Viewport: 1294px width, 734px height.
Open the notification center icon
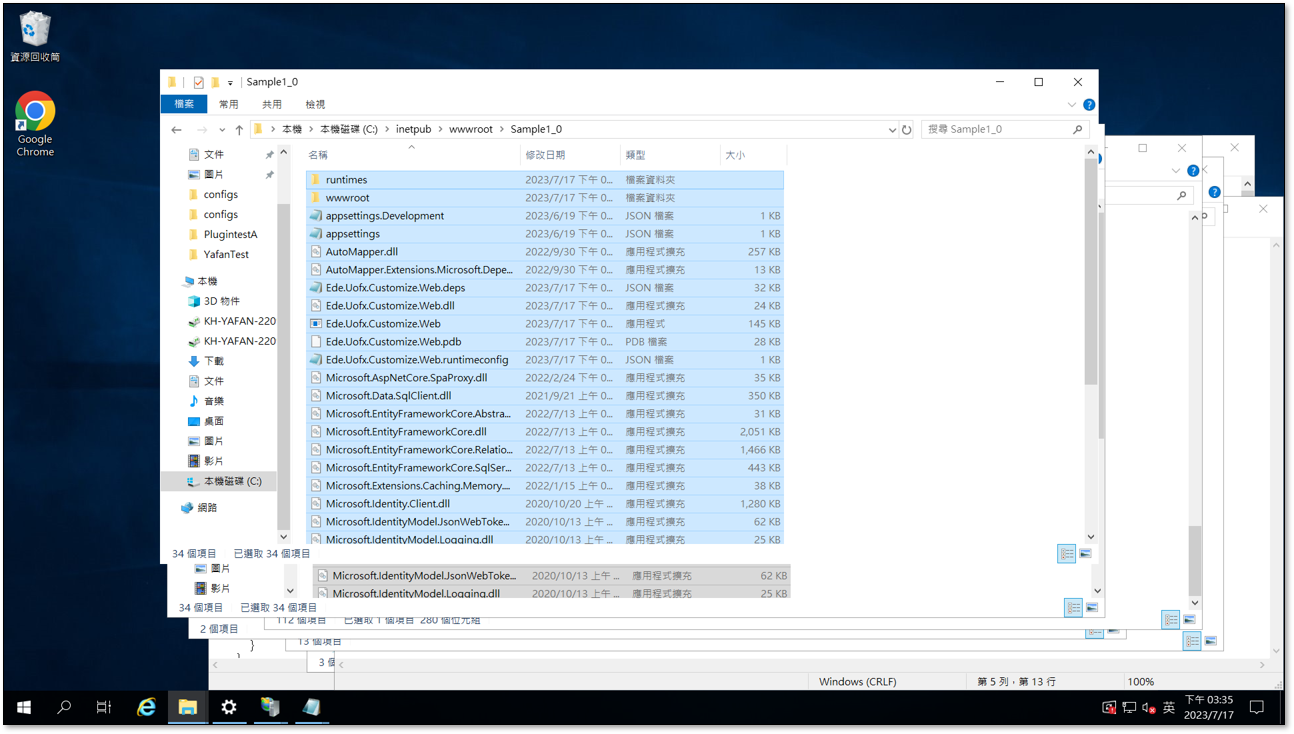coord(1257,707)
